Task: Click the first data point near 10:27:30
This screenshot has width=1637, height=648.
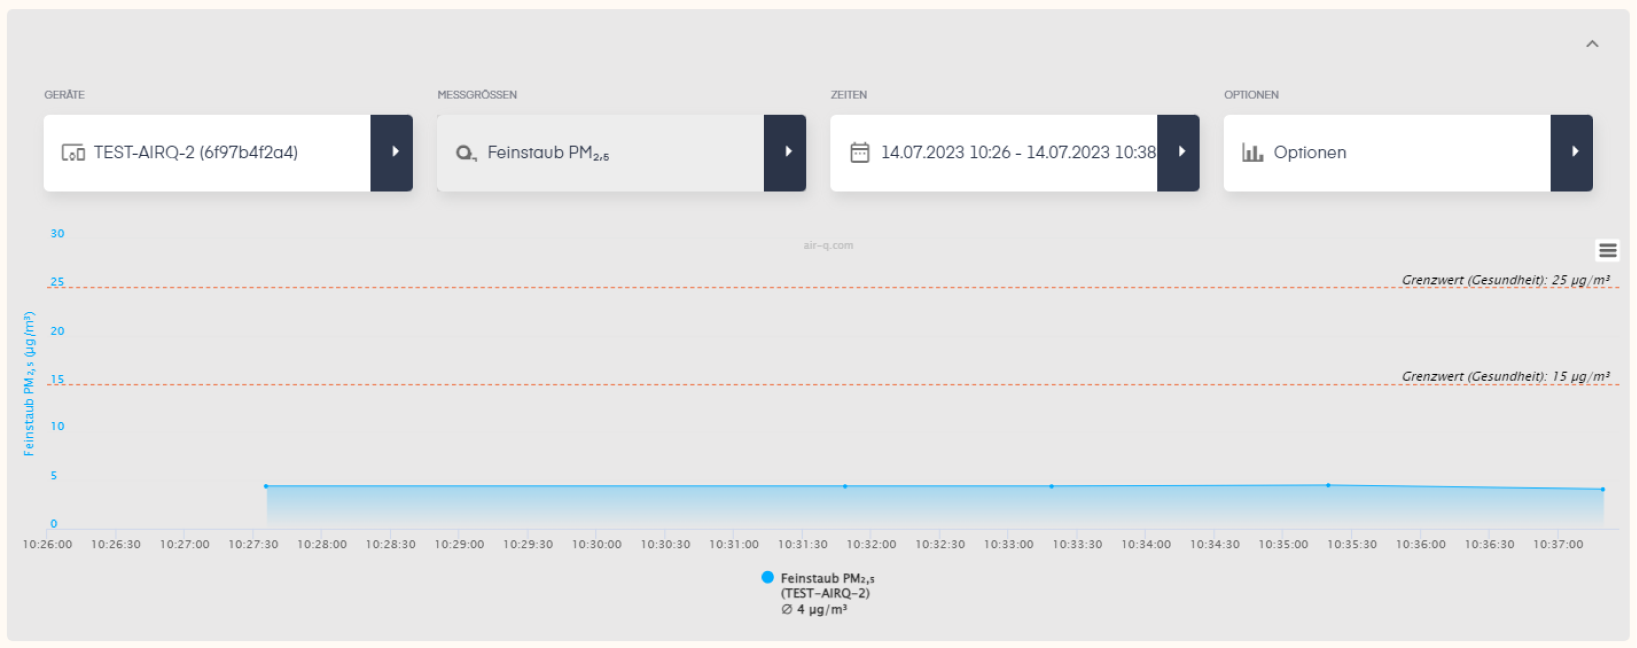Action: (266, 486)
